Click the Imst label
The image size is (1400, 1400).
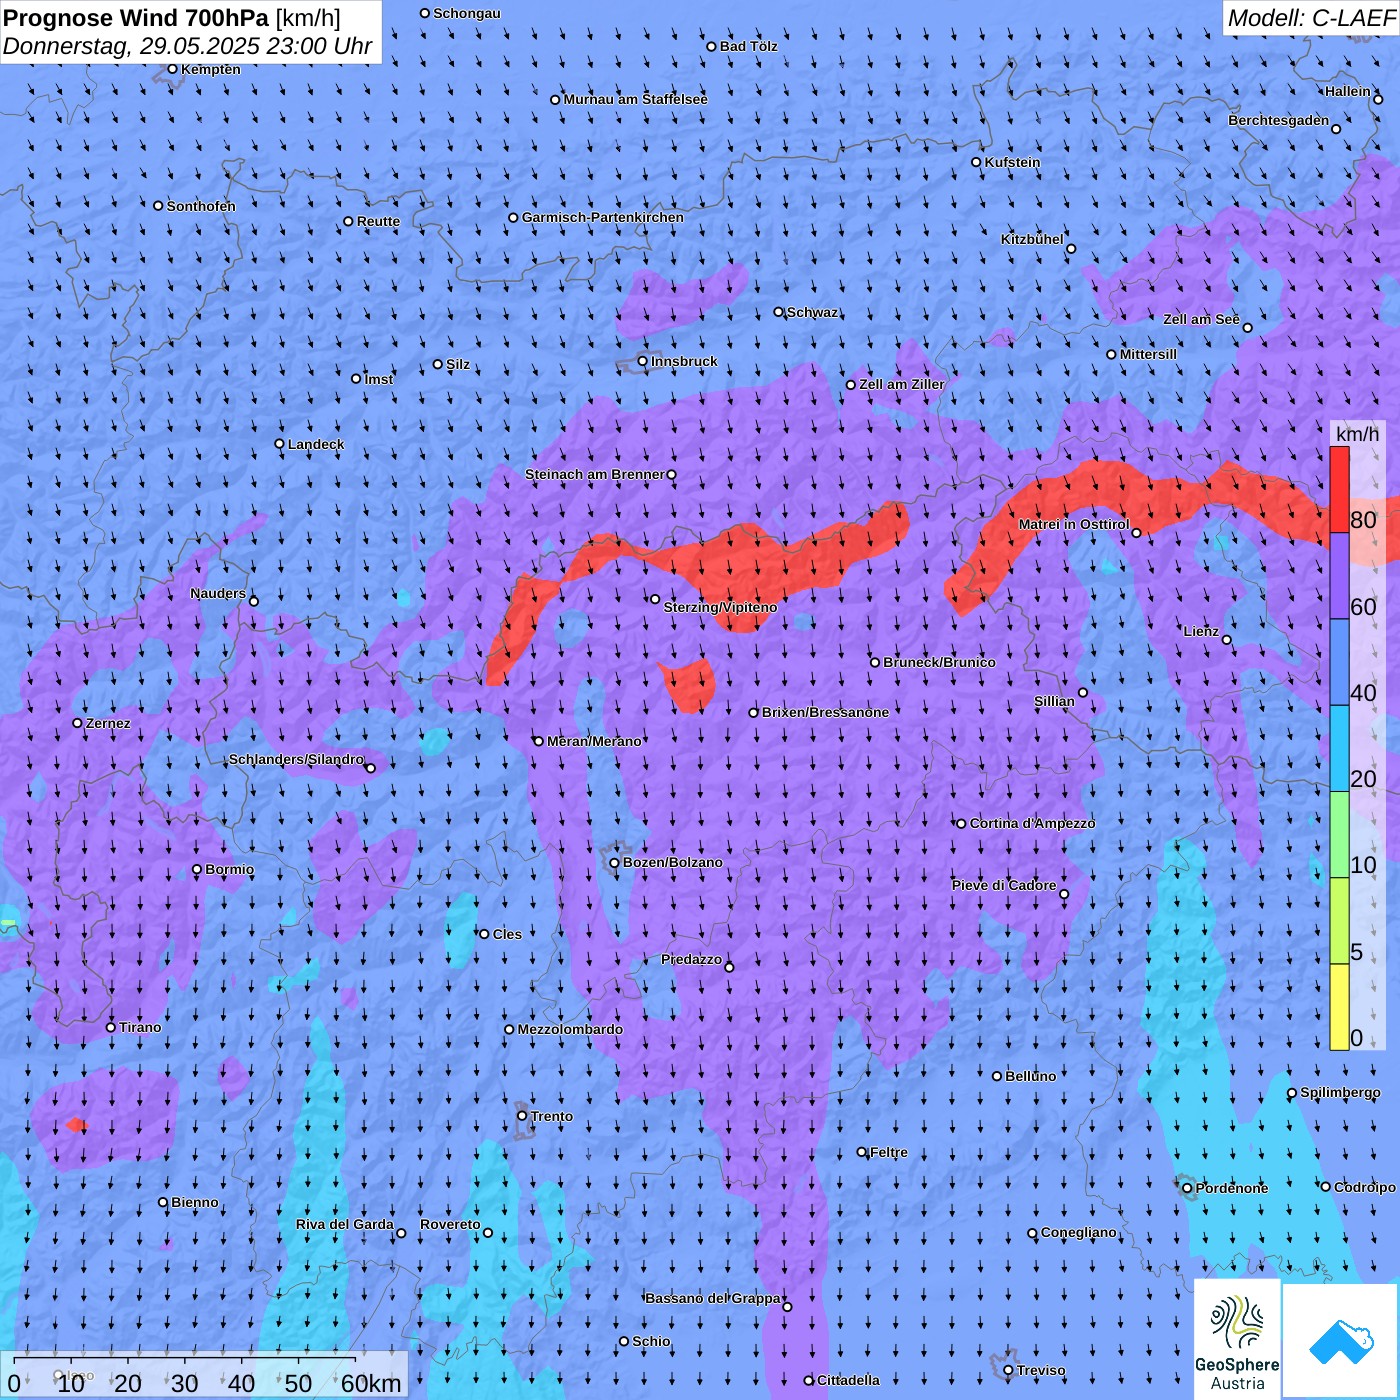(x=379, y=379)
